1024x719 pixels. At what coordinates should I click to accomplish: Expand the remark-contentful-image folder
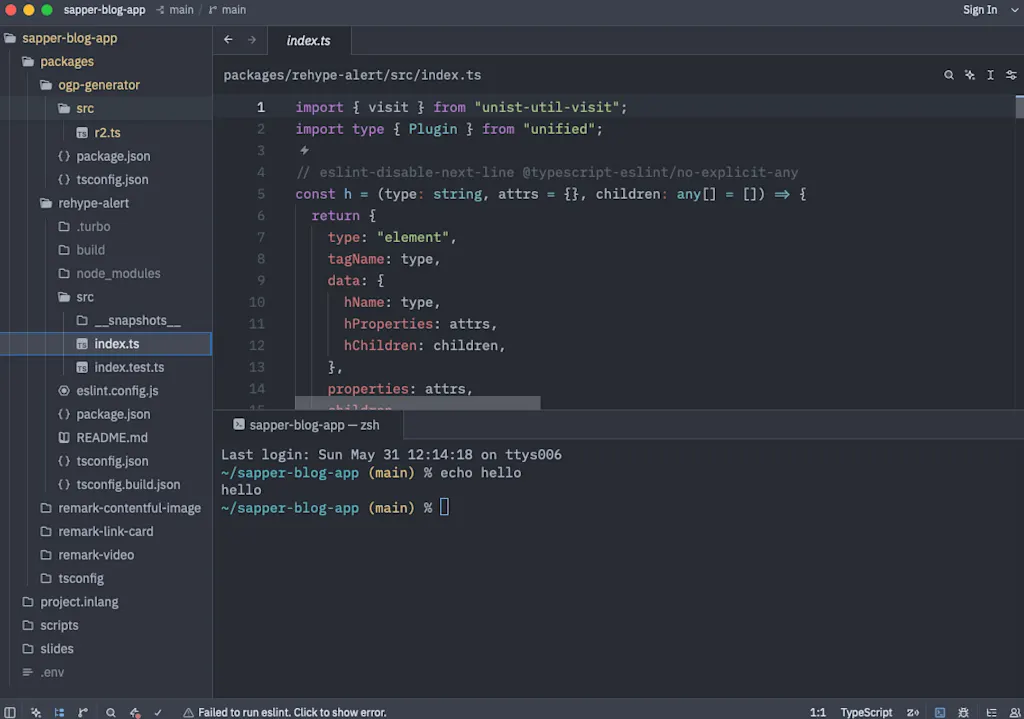pos(106,508)
